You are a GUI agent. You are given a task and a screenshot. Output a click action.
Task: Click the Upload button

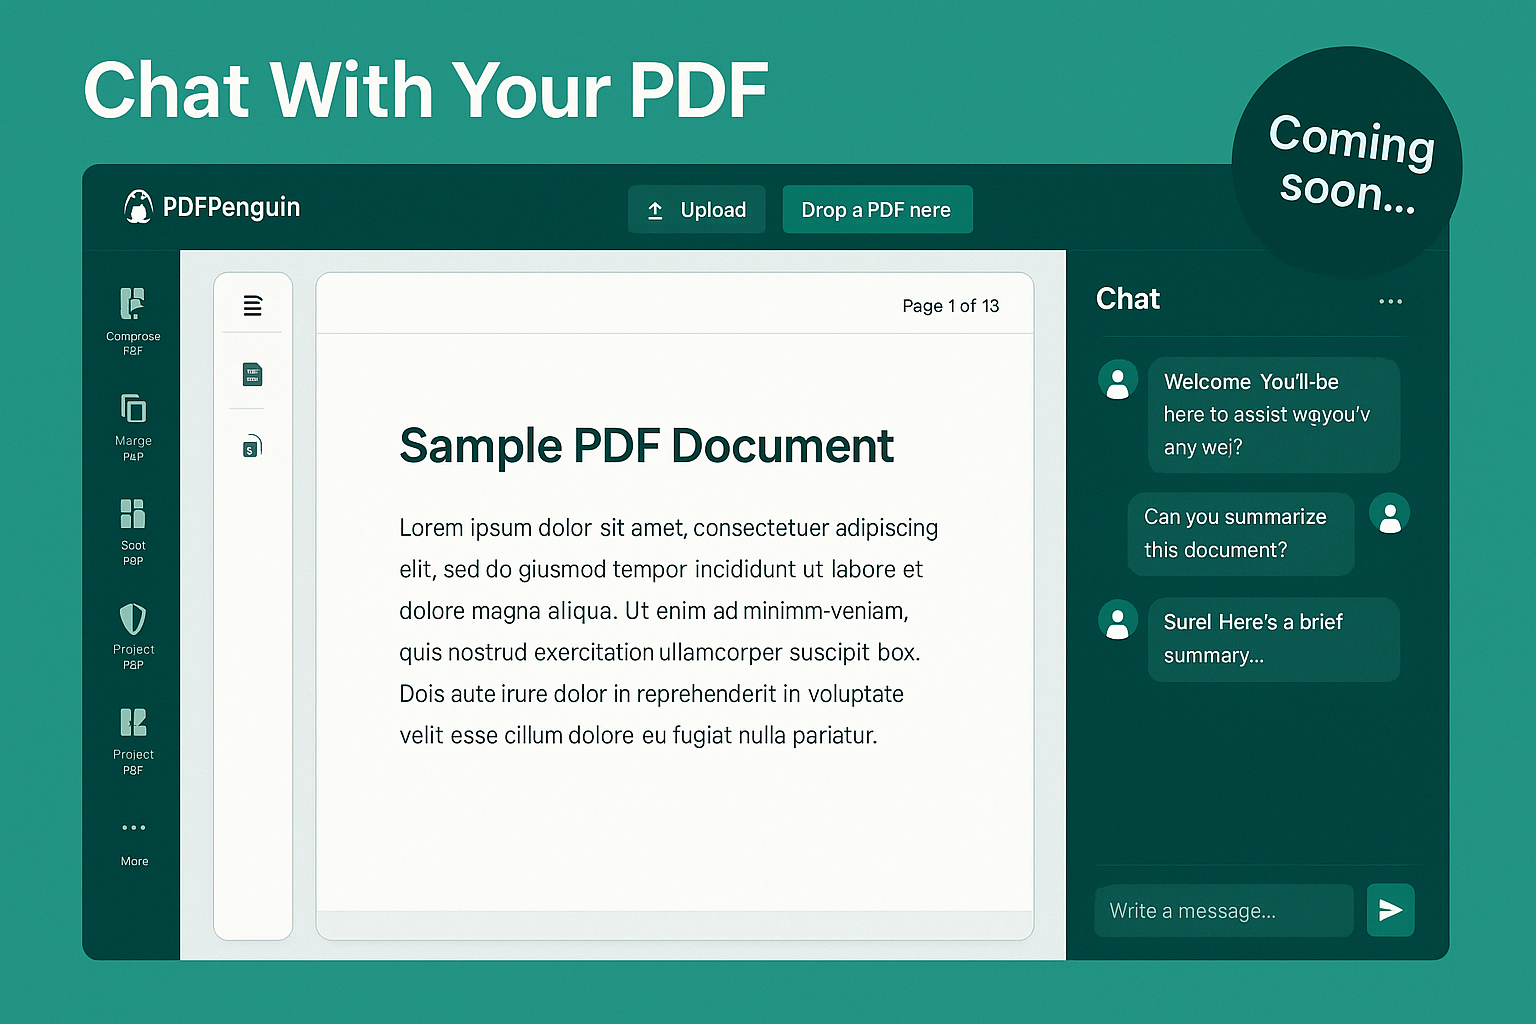coord(696,209)
